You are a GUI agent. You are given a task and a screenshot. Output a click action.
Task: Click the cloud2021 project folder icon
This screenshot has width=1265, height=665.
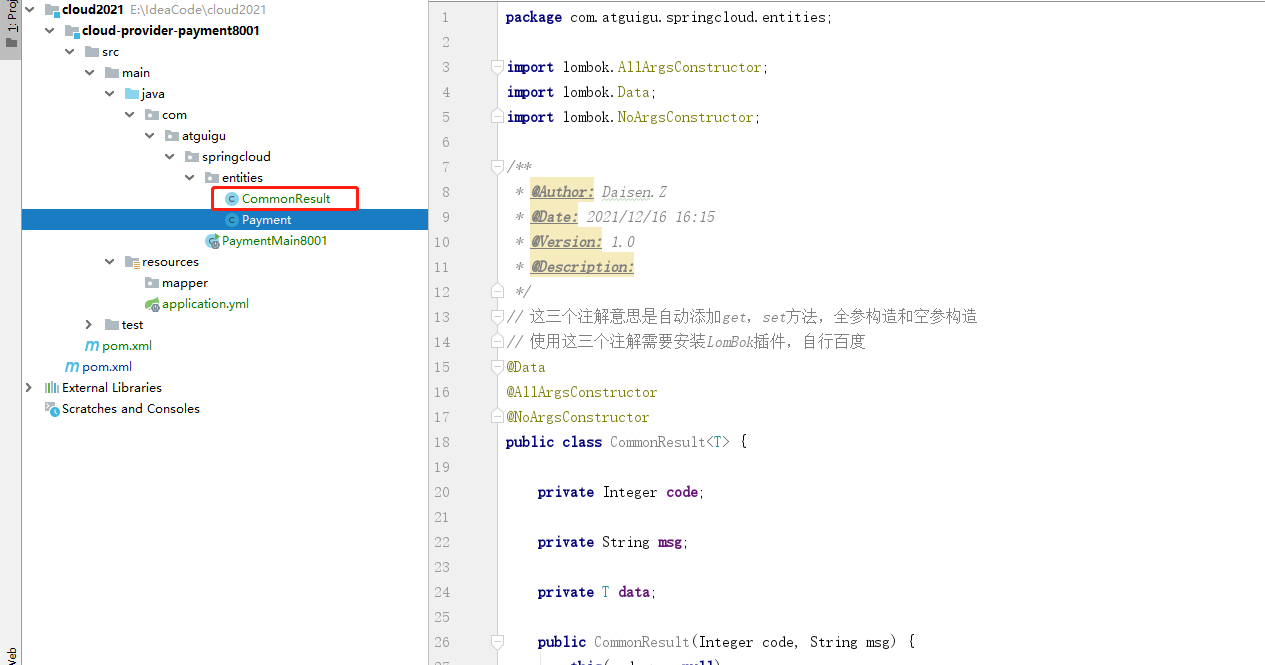coord(52,9)
